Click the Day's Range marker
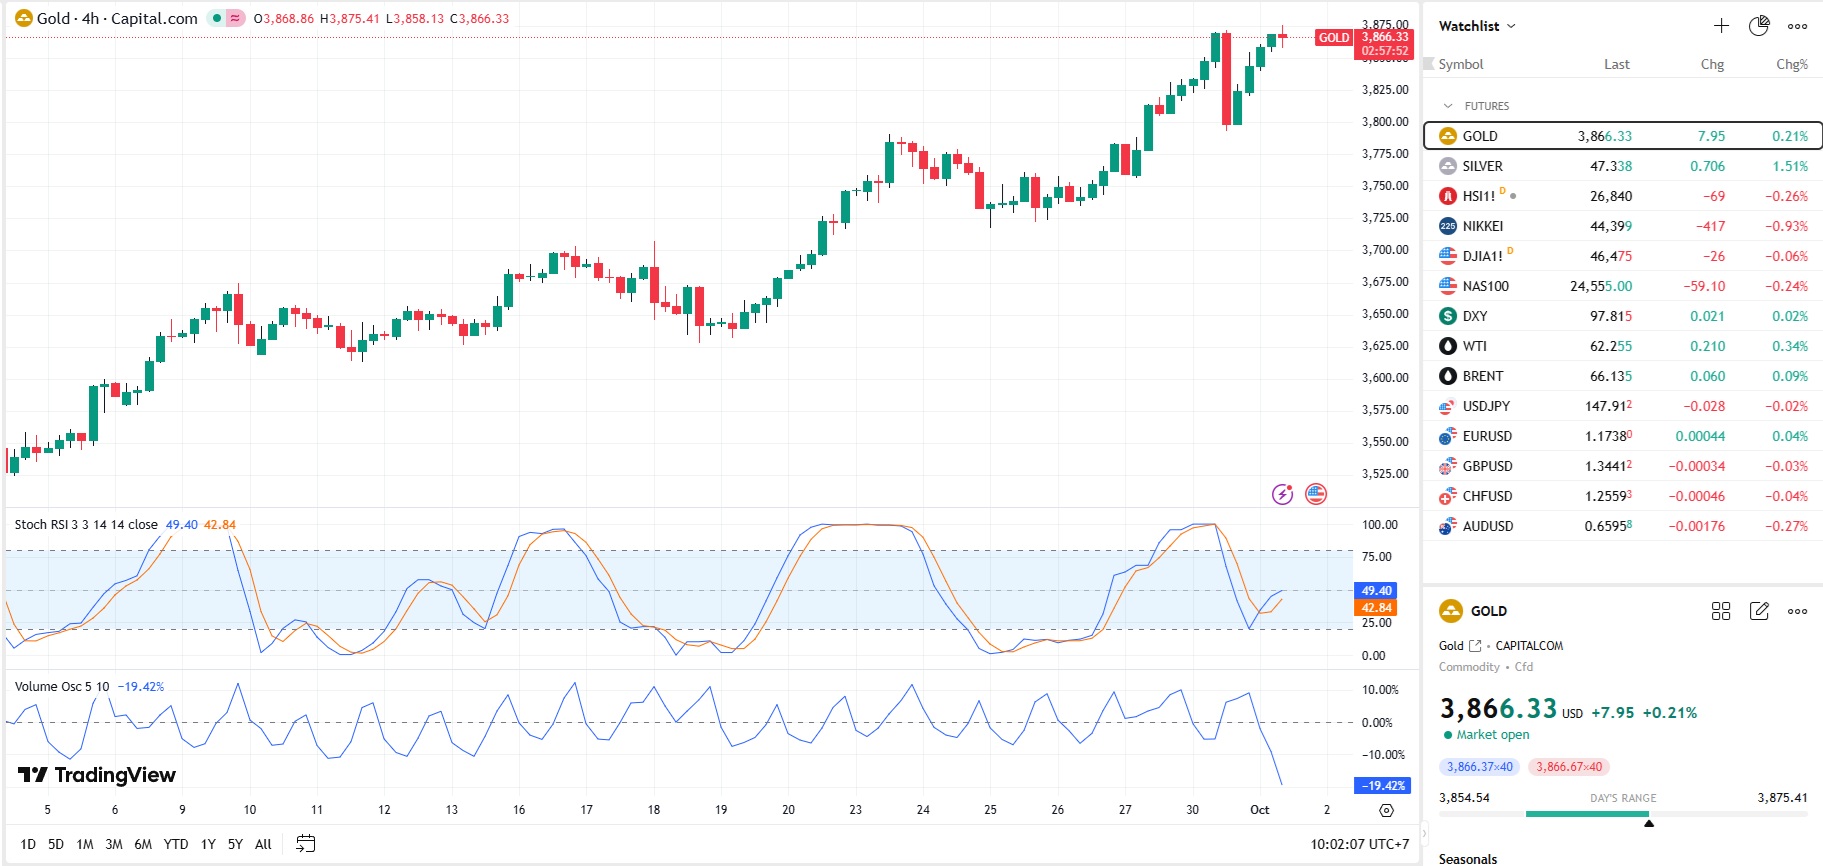 (1649, 823)
